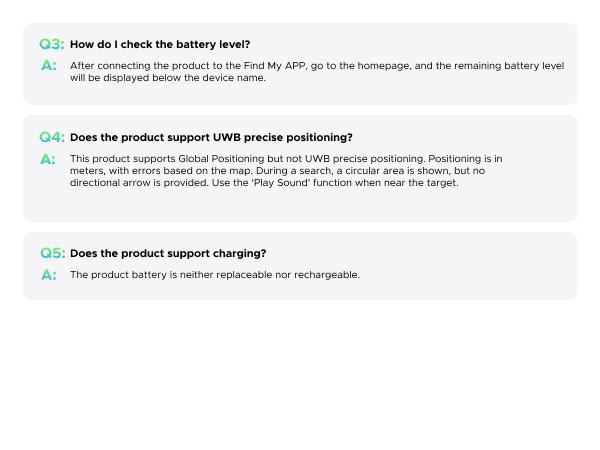
Task: Select the 'neither replaceable nor rechargeable' answer text
Action: (269, 275)
